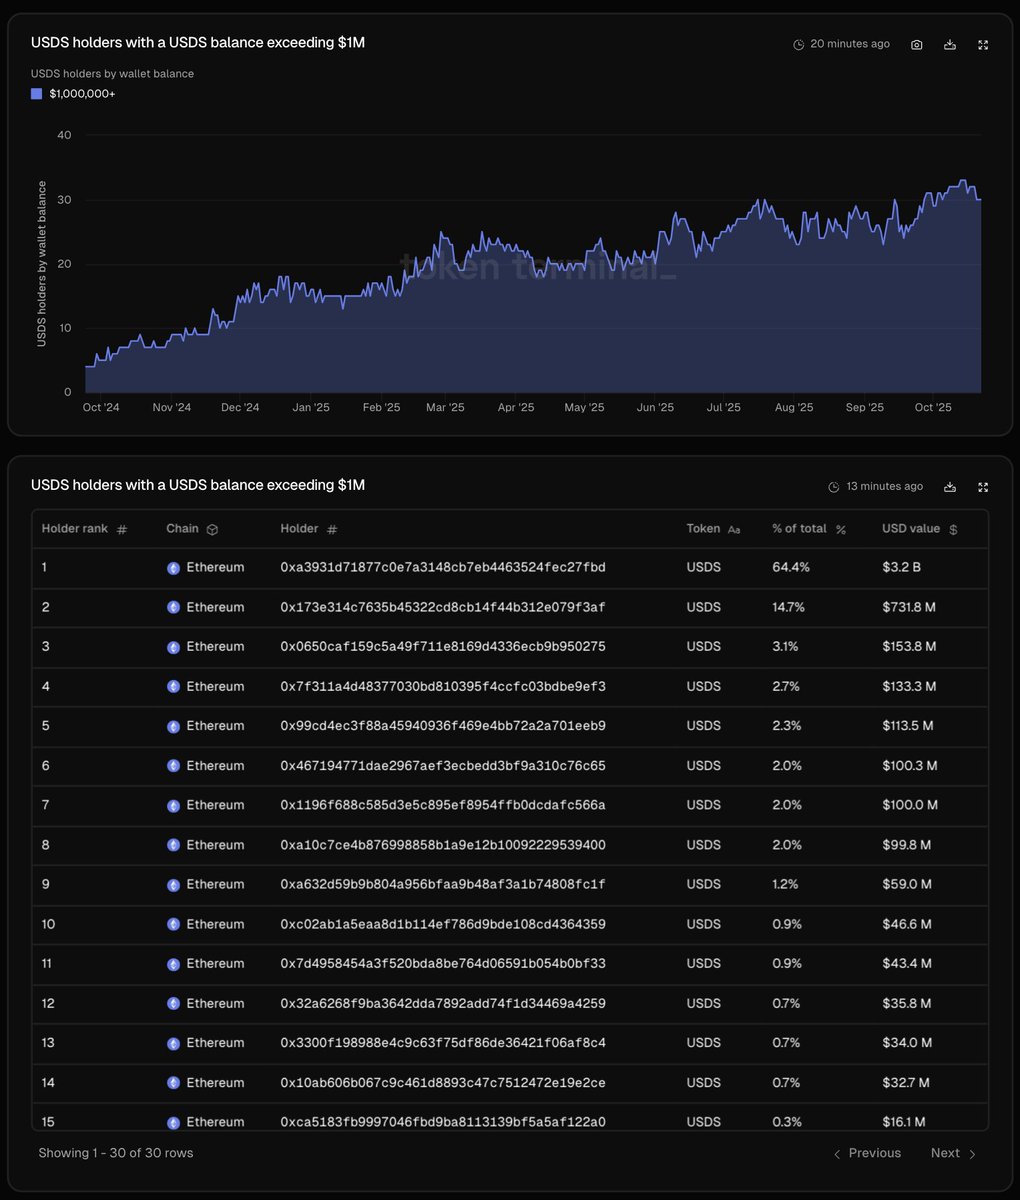Click the $59.0 M USD value cell
Image resolution: width=1020 pixels, height=1200 pixels.
(x=907, y=884)
